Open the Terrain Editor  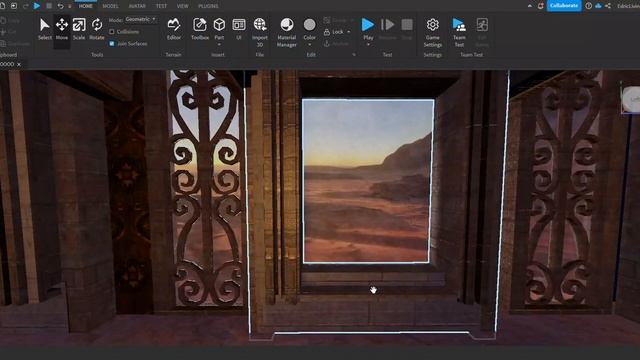[174, 29]
